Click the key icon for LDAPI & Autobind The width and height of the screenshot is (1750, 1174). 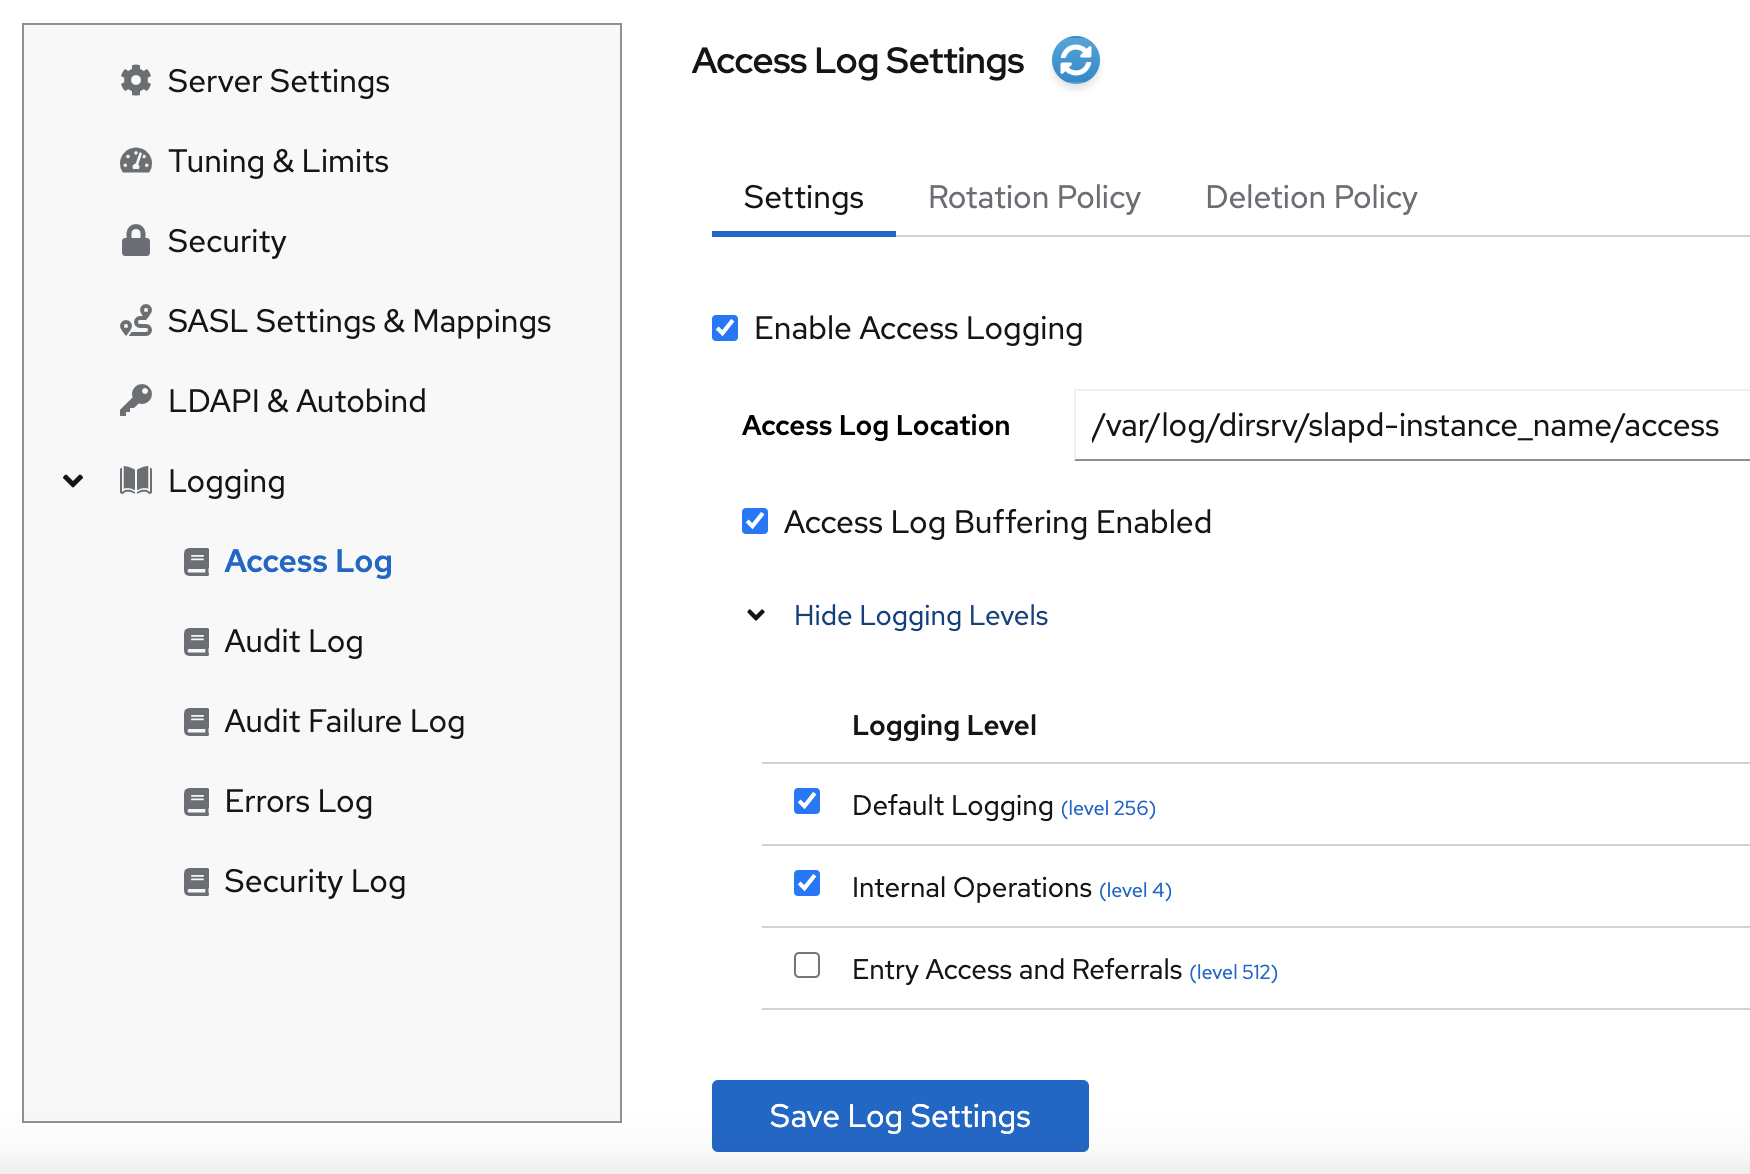click(x=136, y=401)
